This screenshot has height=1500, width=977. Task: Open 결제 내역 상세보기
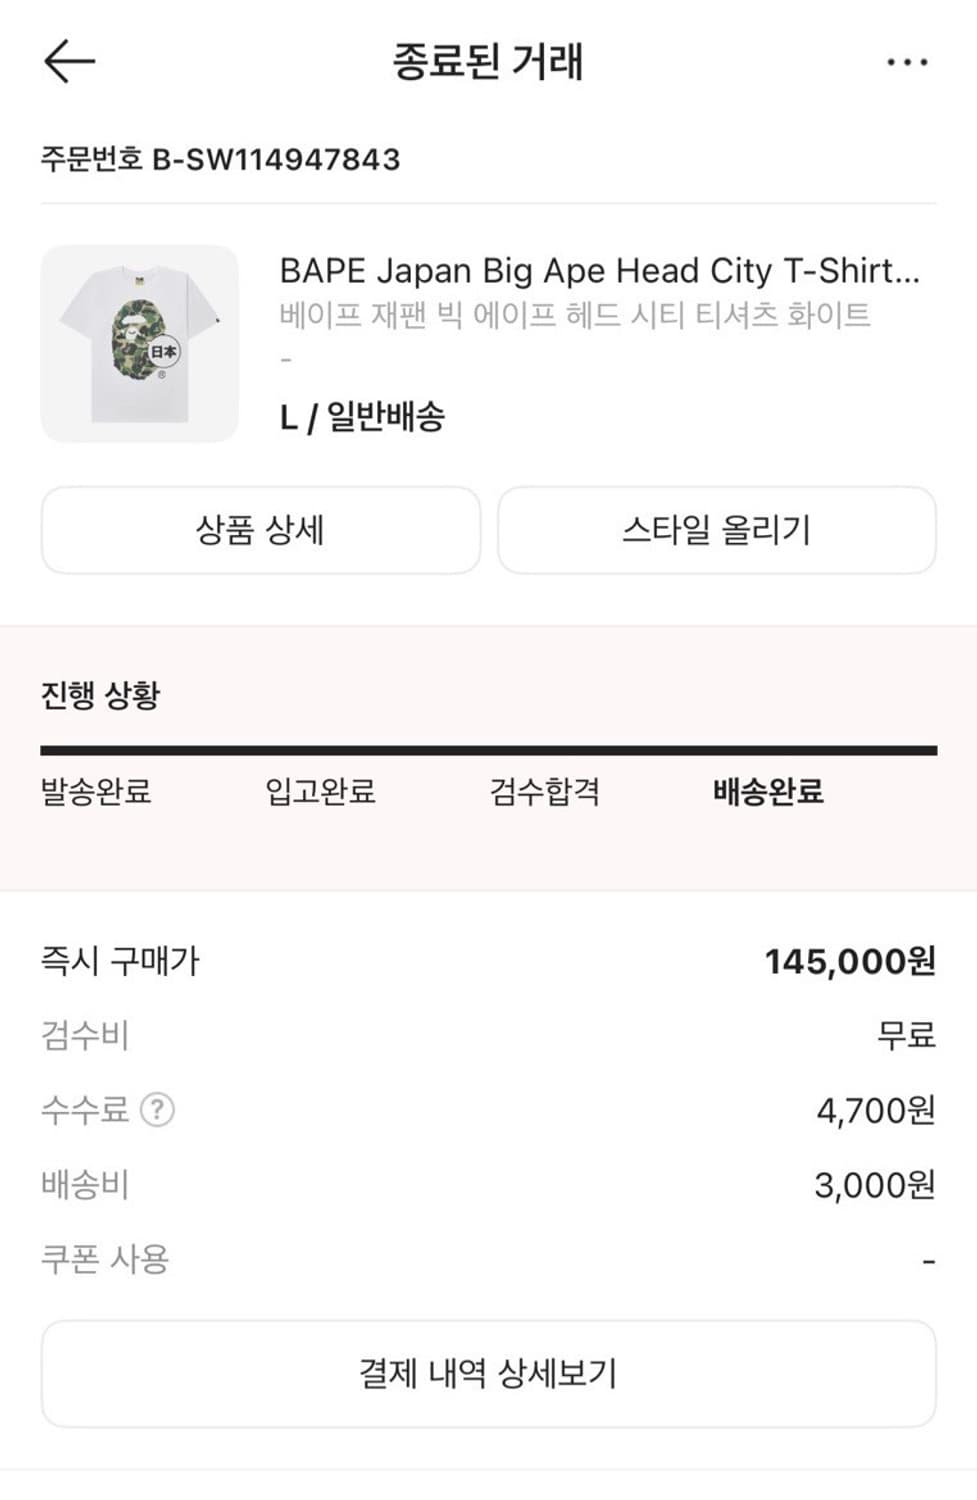pos(488,1373)
